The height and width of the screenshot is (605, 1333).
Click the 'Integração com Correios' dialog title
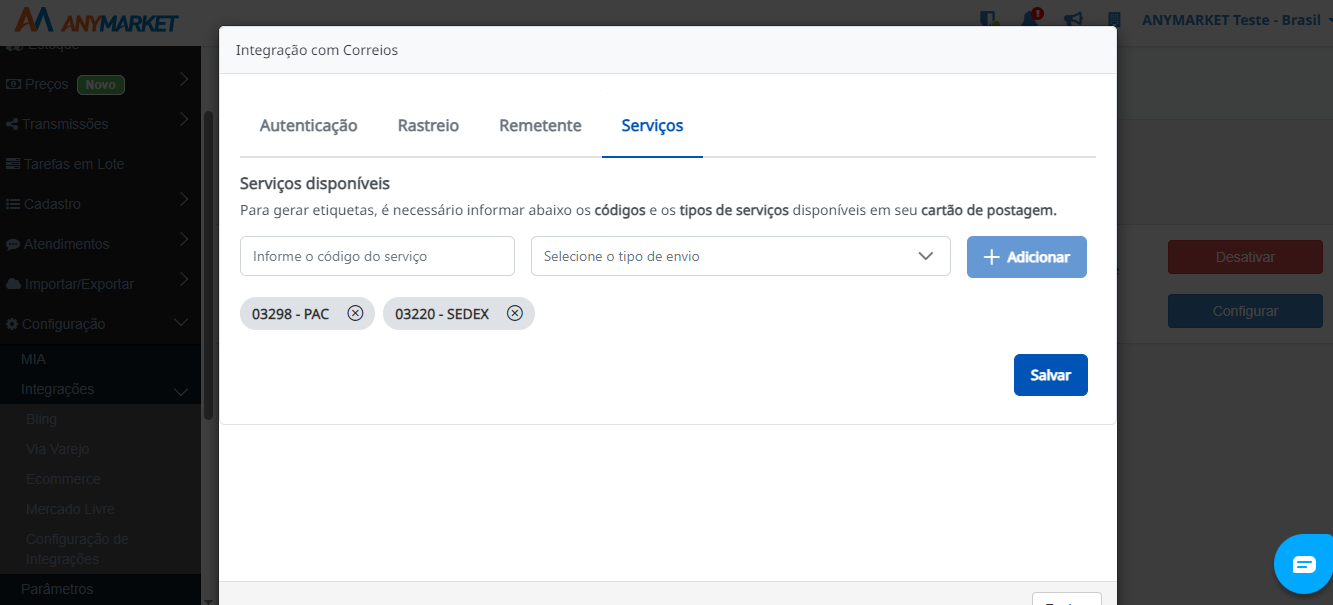click(317, 50)
